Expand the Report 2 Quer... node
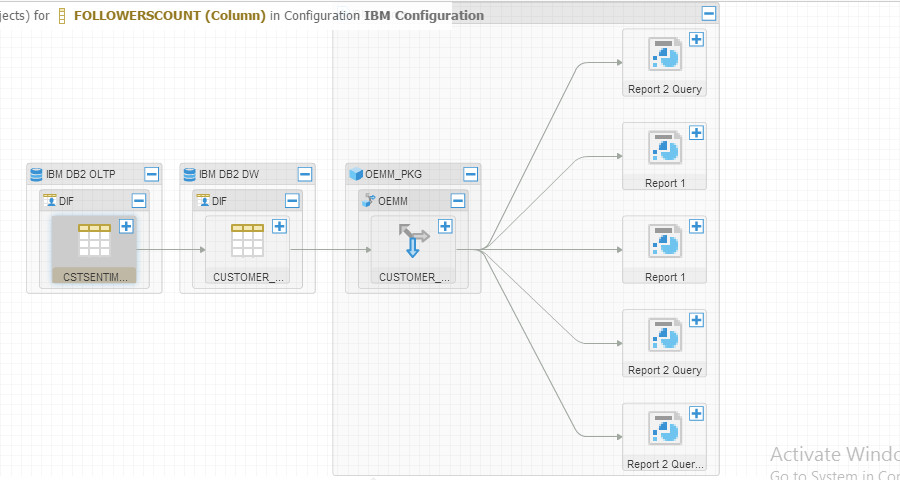900x480 pixels. (696, 413)
